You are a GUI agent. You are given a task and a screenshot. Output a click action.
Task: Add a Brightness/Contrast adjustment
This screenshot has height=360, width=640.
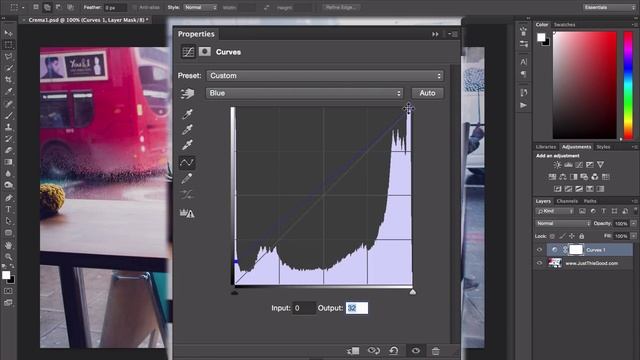[x=557, y=165]
